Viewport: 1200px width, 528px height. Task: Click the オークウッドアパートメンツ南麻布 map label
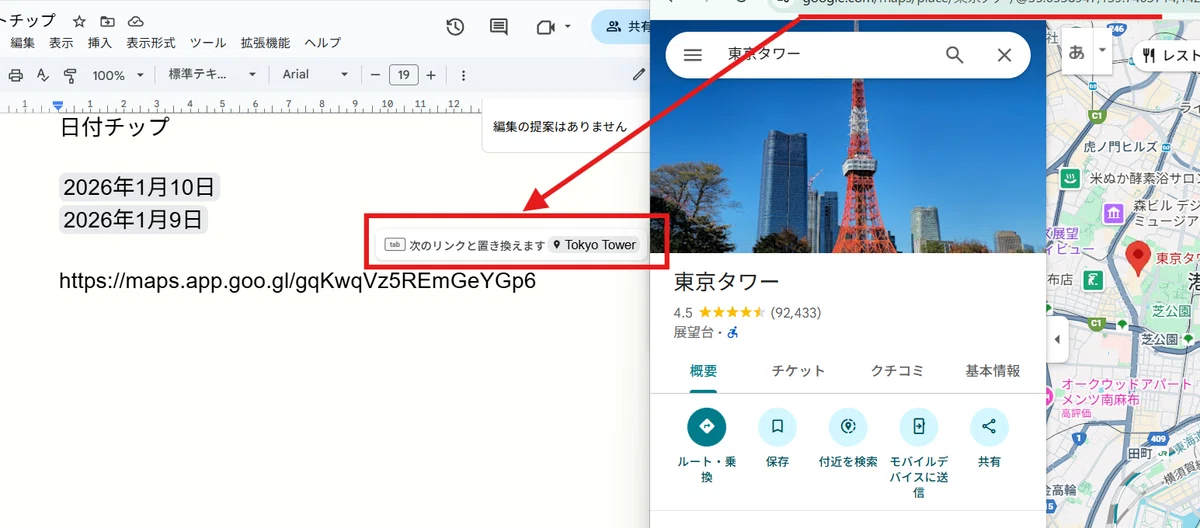[x=1126, y=390]
